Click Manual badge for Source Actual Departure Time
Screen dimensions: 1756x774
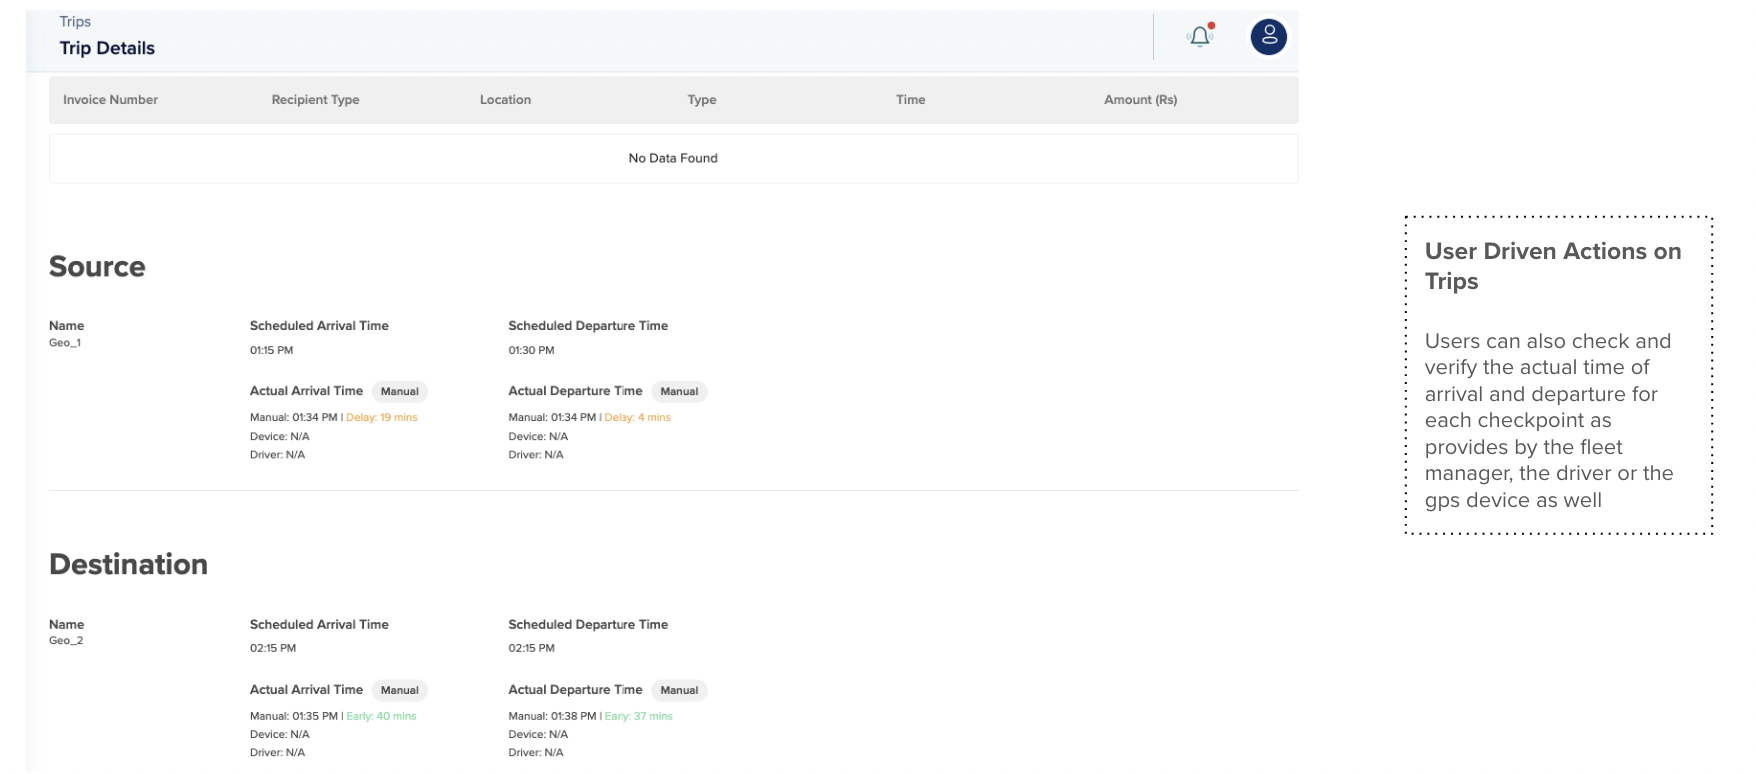pyautogui.click(x=679, y=392)
